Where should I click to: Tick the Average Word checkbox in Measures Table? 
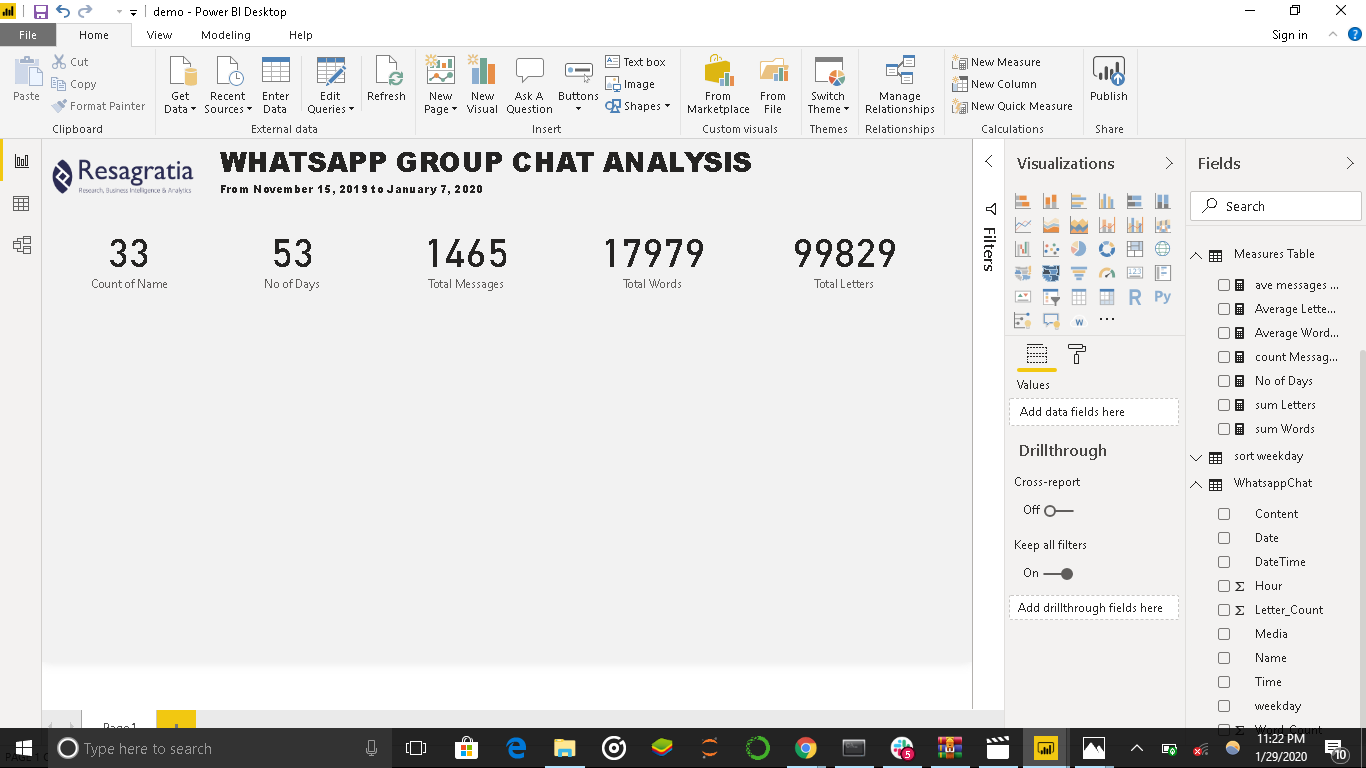[x=1224, y=332]
